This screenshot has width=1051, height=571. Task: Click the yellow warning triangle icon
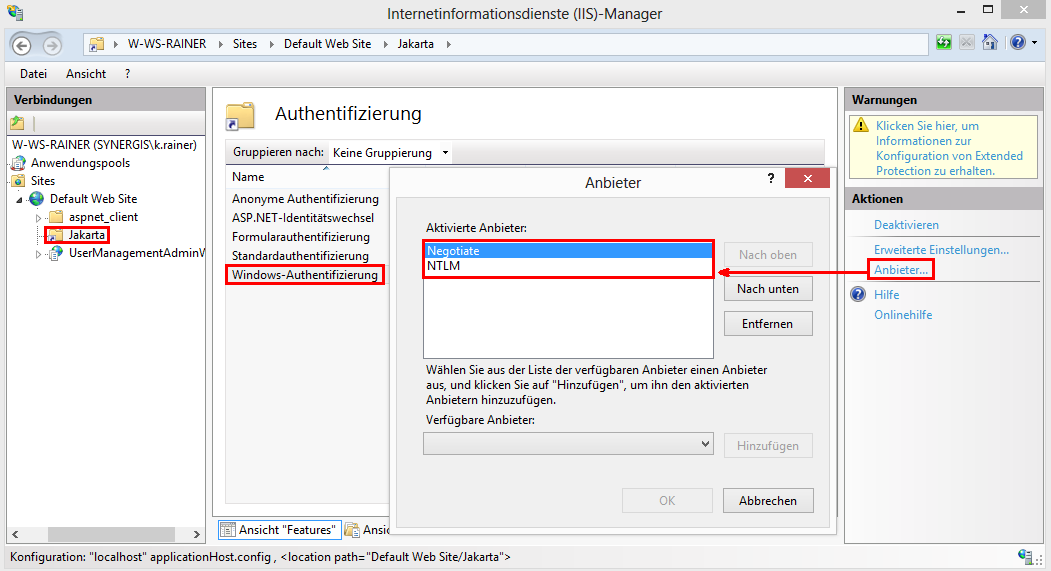[860, 127]
